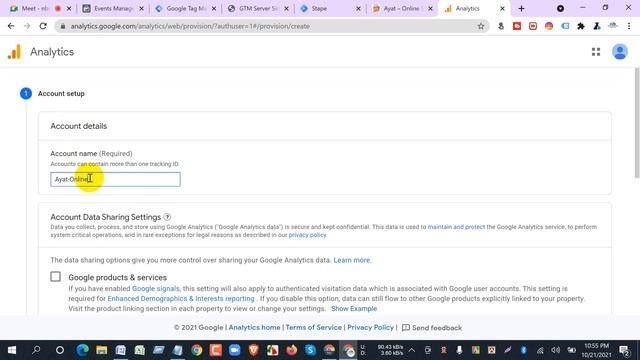Open Cortana circle on taskbar
The image size is (640, 360).
tap(60, 350)
